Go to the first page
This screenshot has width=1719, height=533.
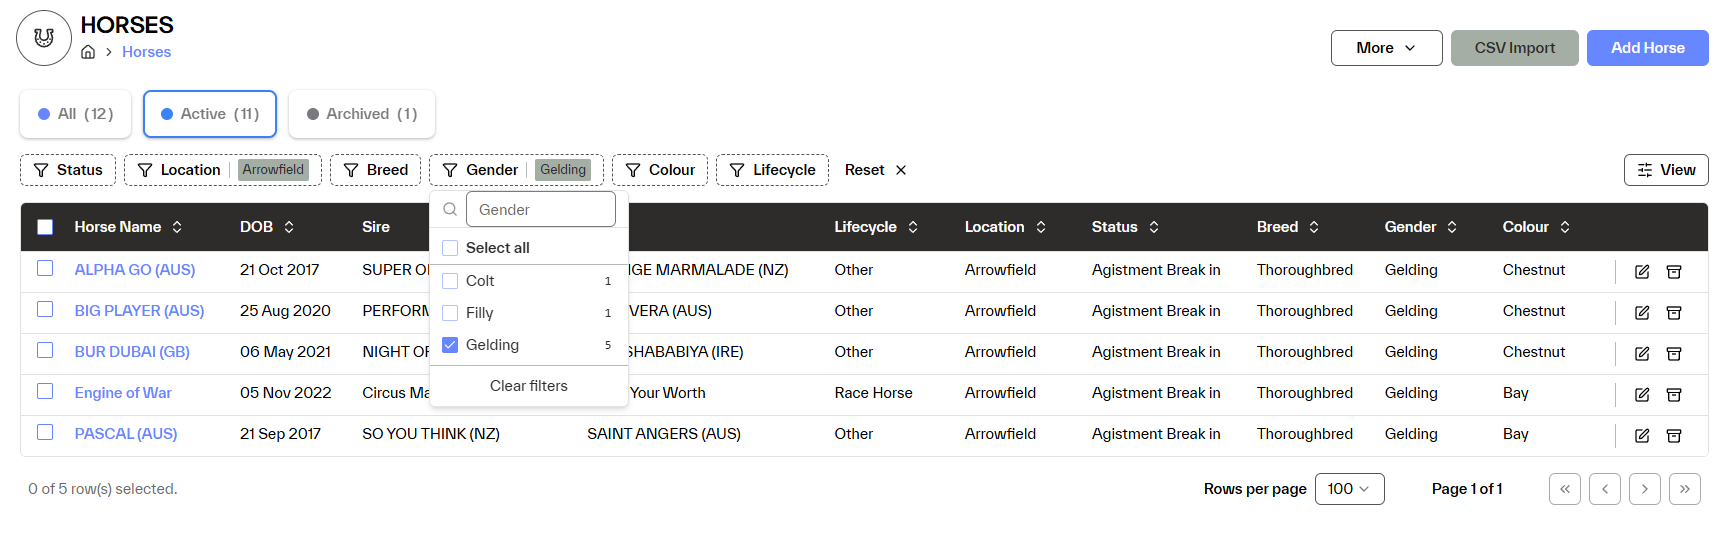pos(1564,489)
